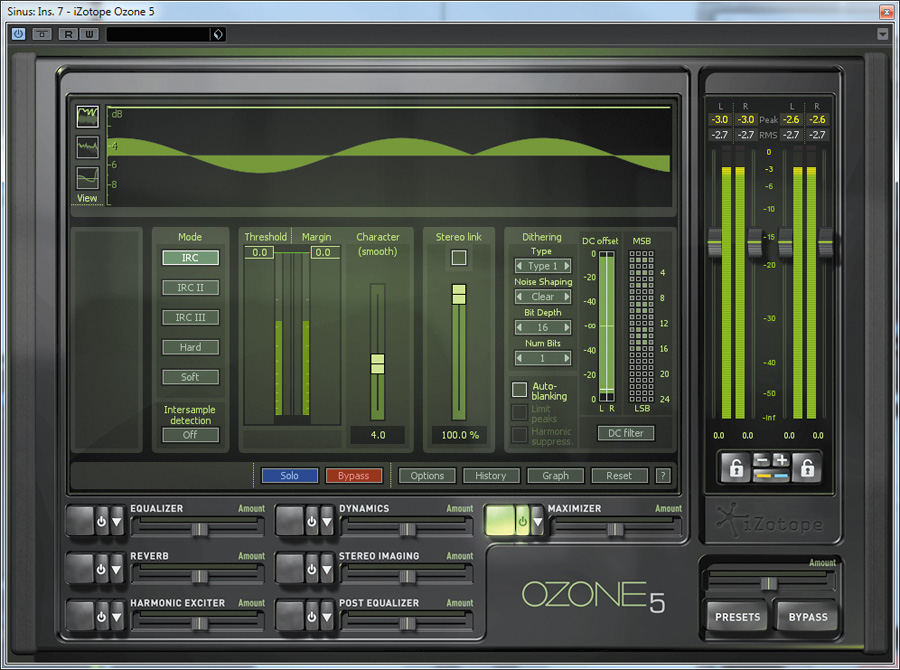The image size is (900, 670).
Task: Select IRC maximizer mode
Action: coord(190,258)
